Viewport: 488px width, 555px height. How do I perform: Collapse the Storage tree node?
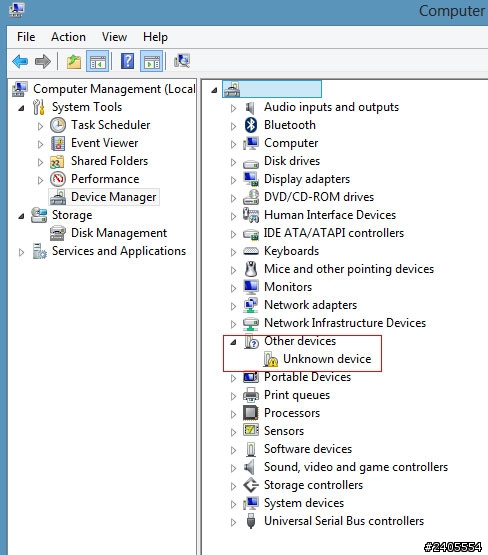pyautogui.click(x=22, y=216)
